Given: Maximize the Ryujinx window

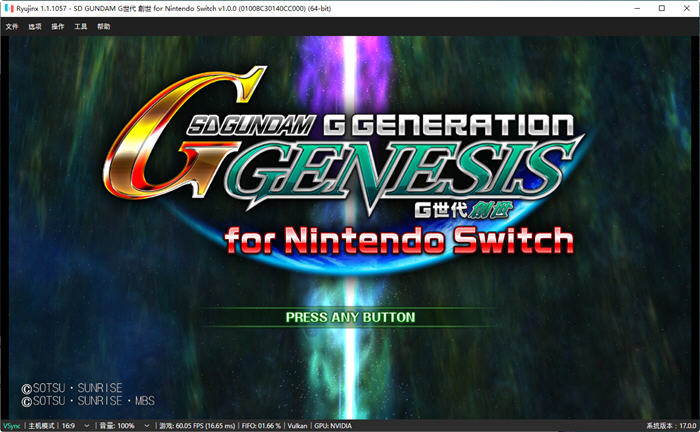Looking at the screenshot, I should [662, 8].
